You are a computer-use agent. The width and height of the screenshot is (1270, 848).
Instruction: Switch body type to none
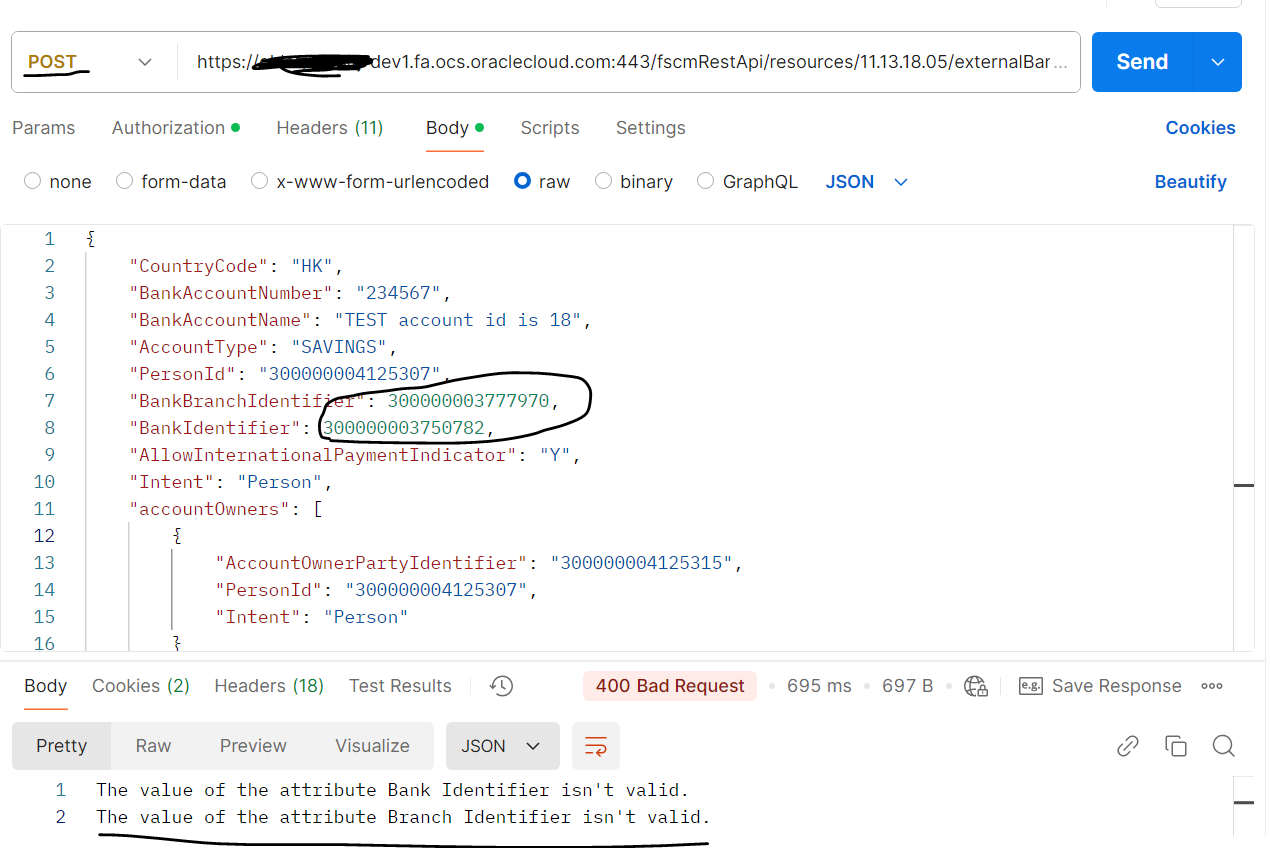(32, 181)
